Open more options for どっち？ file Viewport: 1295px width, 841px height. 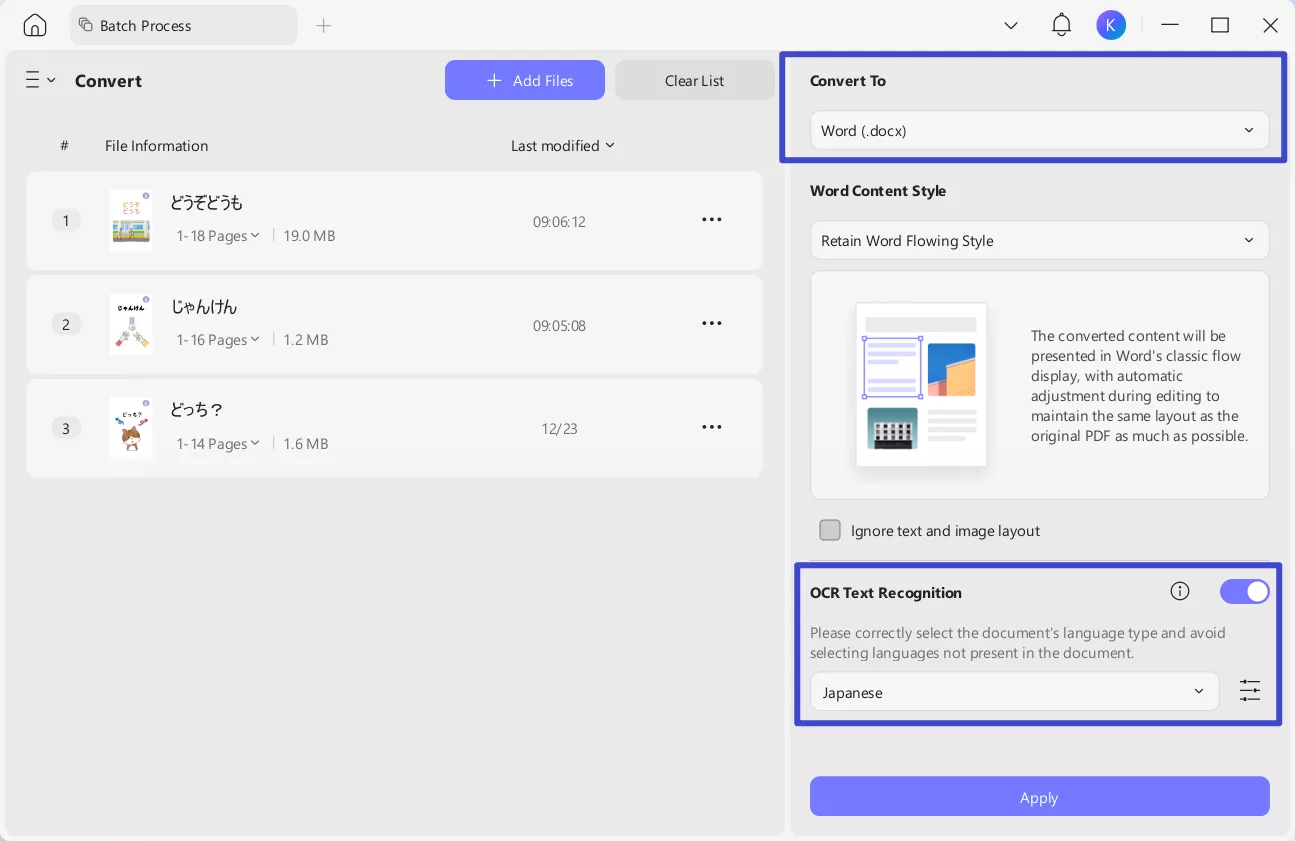(x=711, y=428)
